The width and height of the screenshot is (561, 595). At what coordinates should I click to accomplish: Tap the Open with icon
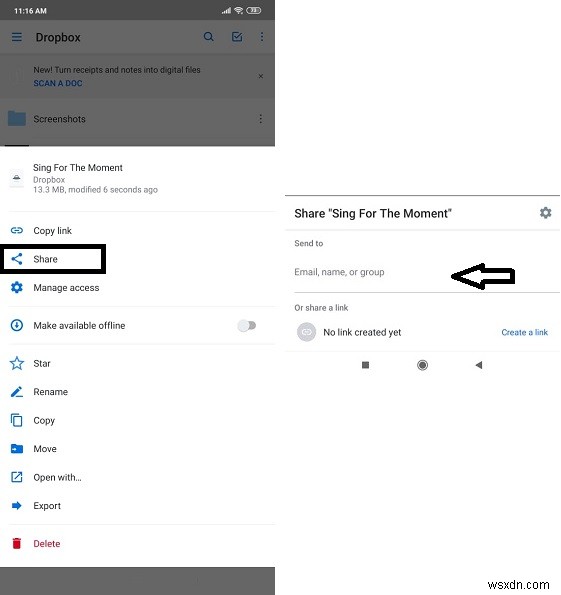point(17,477)
